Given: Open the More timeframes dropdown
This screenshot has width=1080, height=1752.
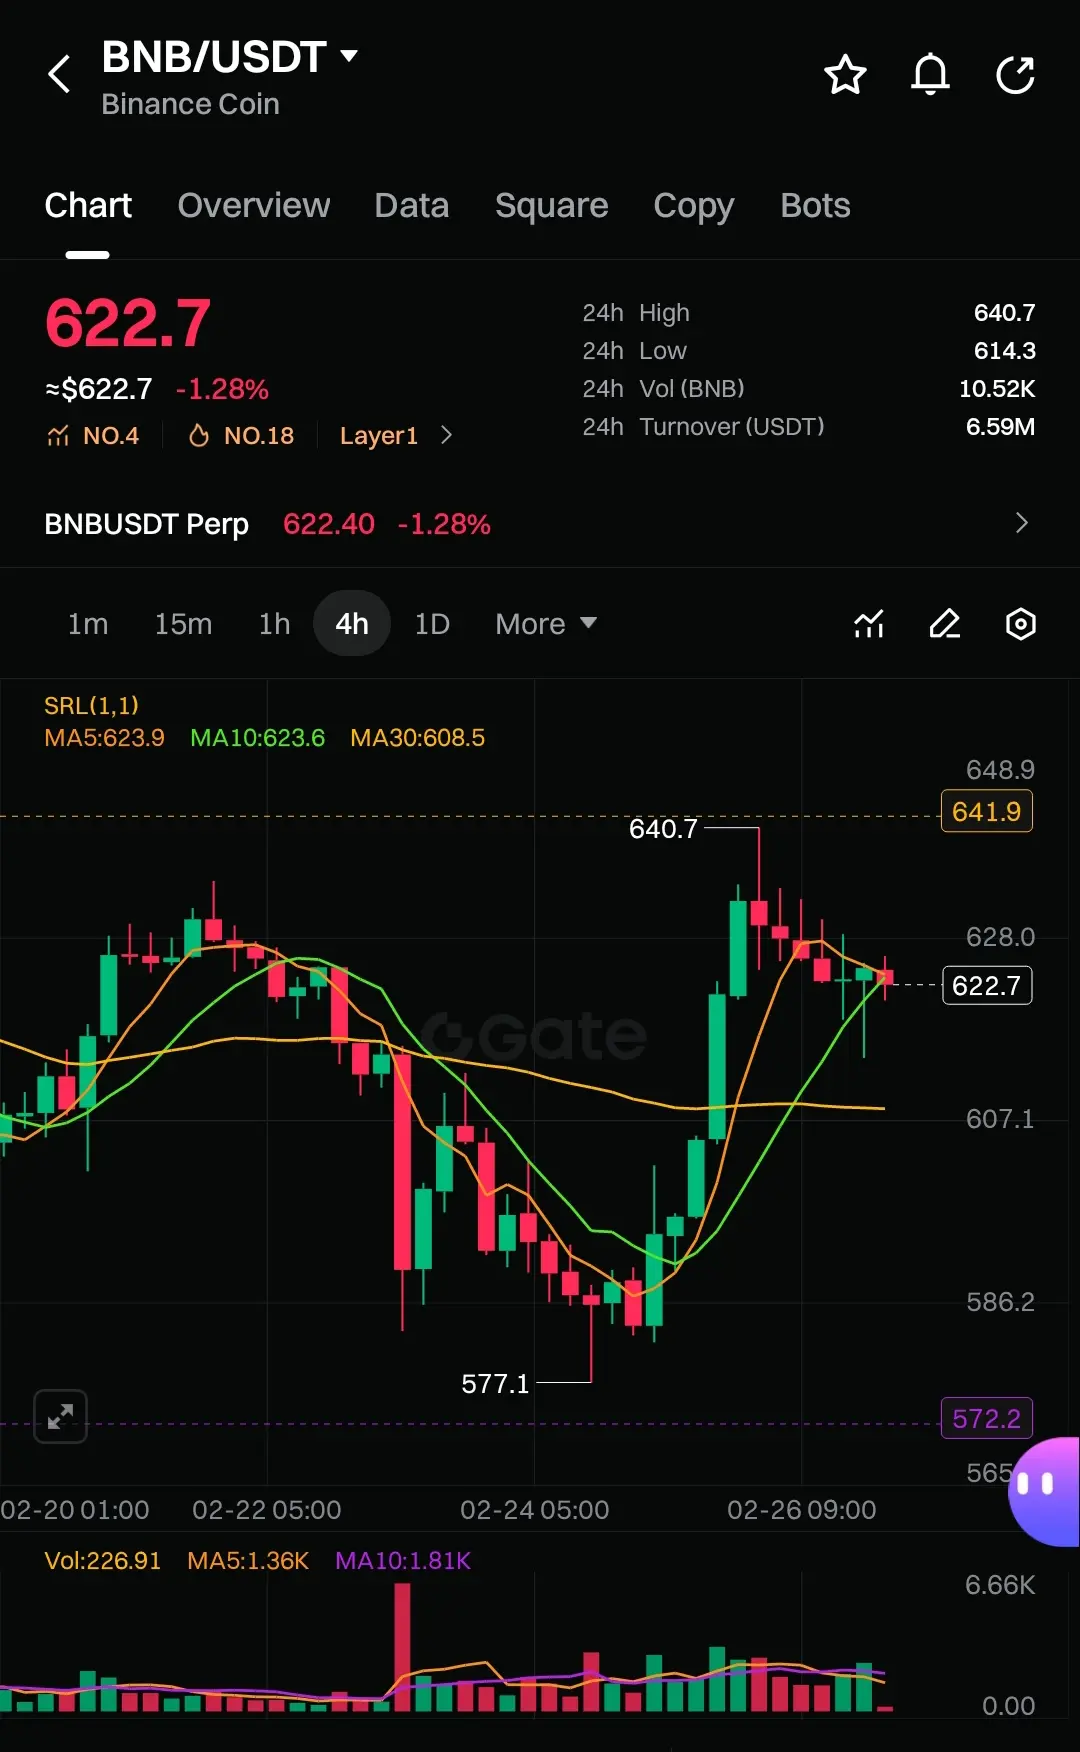Looking at the screenshot, I should [x=546, y=624].
